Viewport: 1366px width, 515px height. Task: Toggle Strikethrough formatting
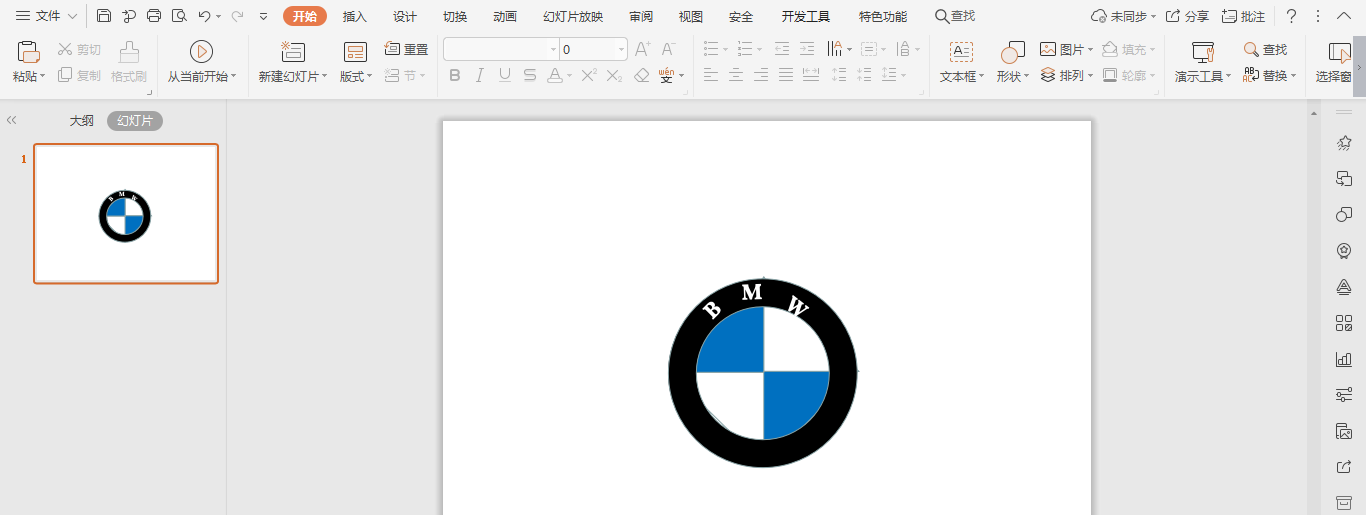(530, 75)
